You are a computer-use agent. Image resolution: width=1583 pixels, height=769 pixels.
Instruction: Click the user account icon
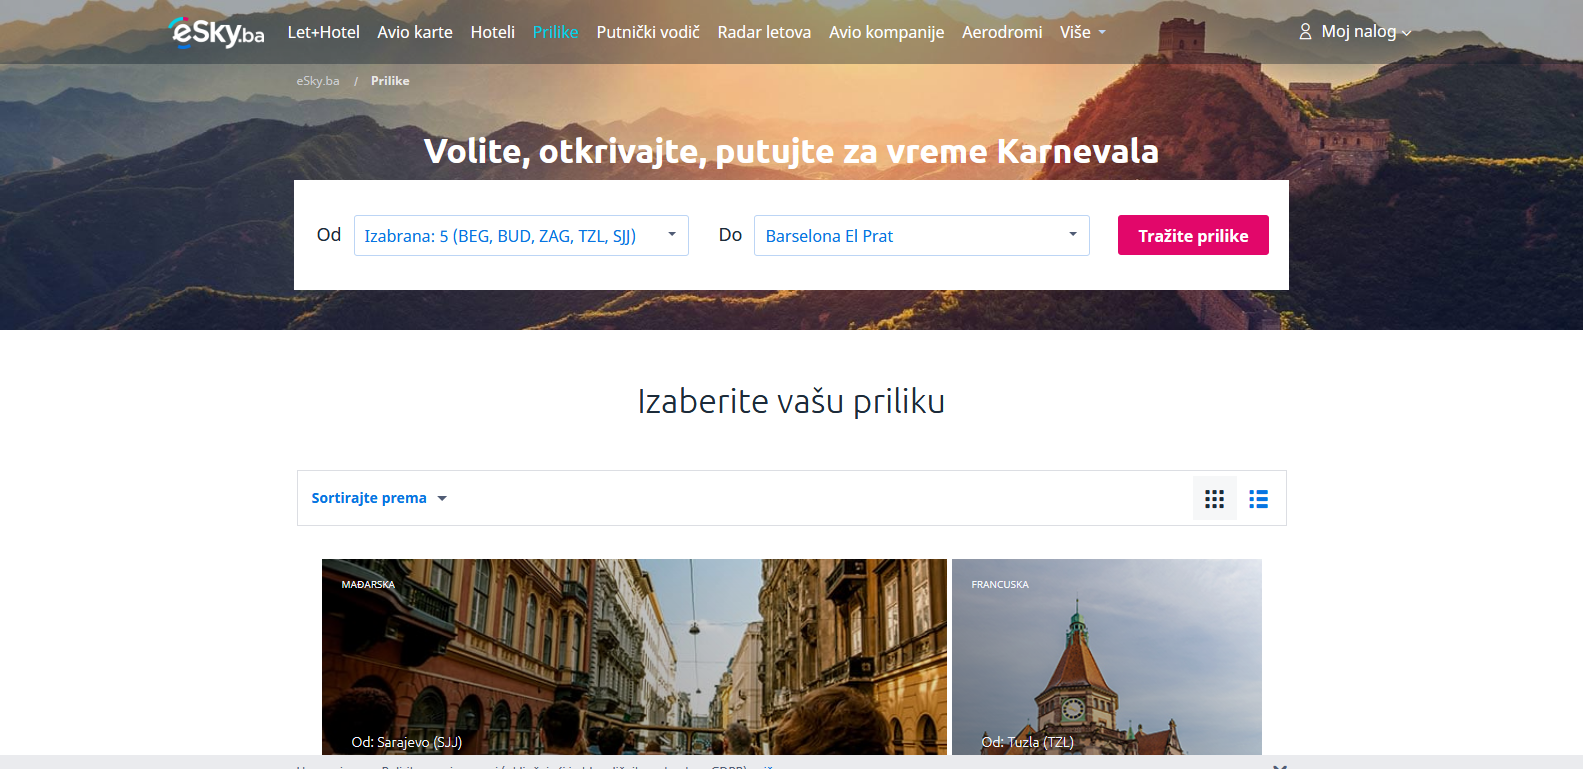1305,32
